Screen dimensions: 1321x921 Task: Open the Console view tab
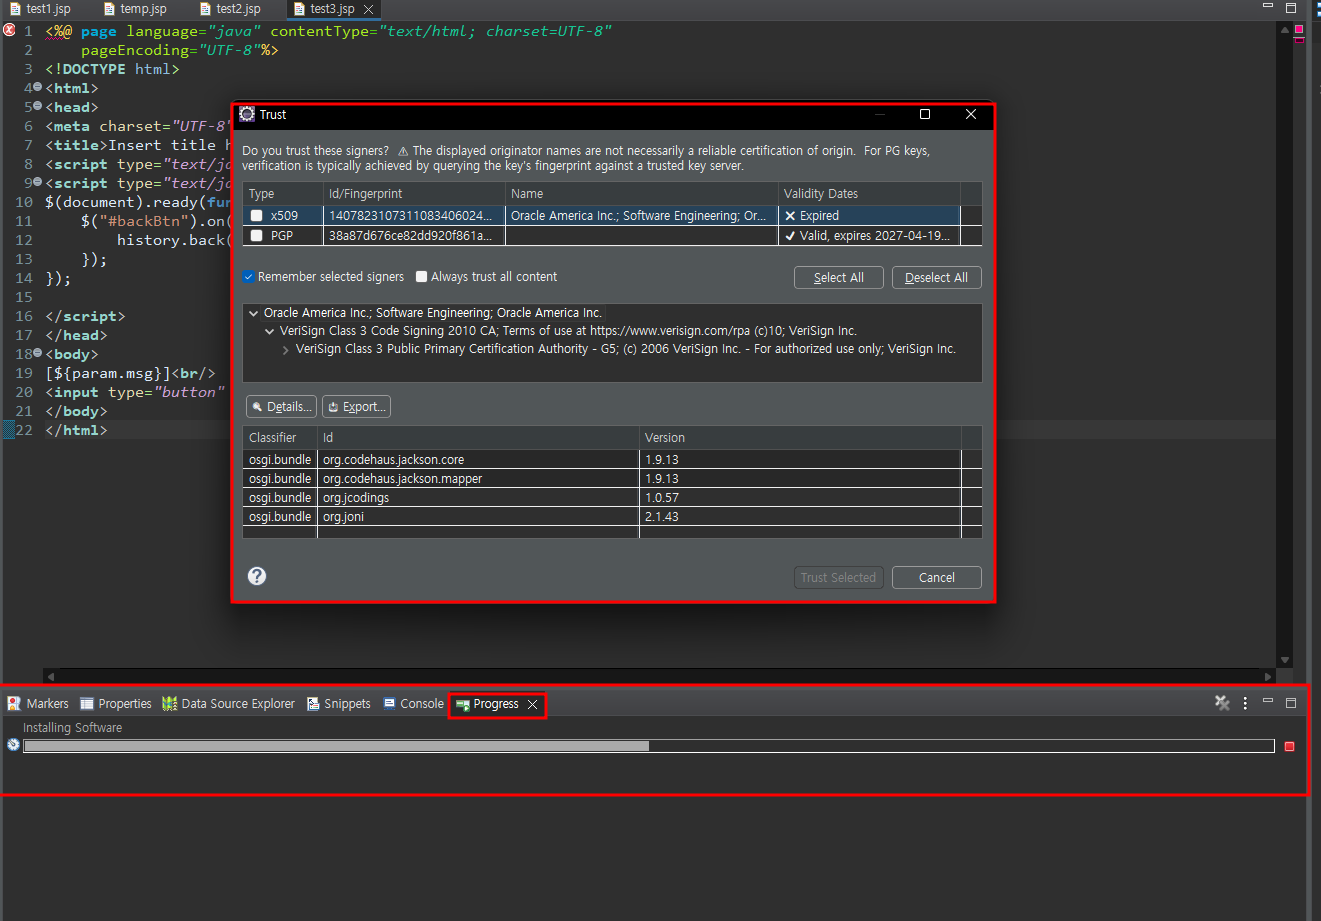414,704
